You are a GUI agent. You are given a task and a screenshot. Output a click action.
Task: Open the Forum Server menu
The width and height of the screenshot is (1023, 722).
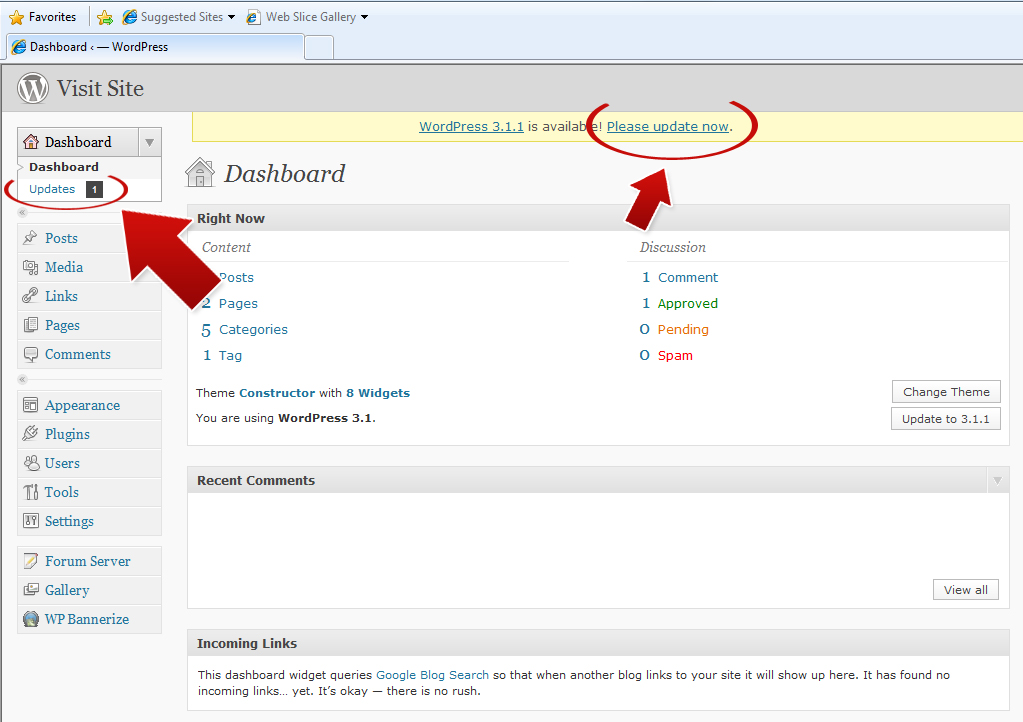87,561
